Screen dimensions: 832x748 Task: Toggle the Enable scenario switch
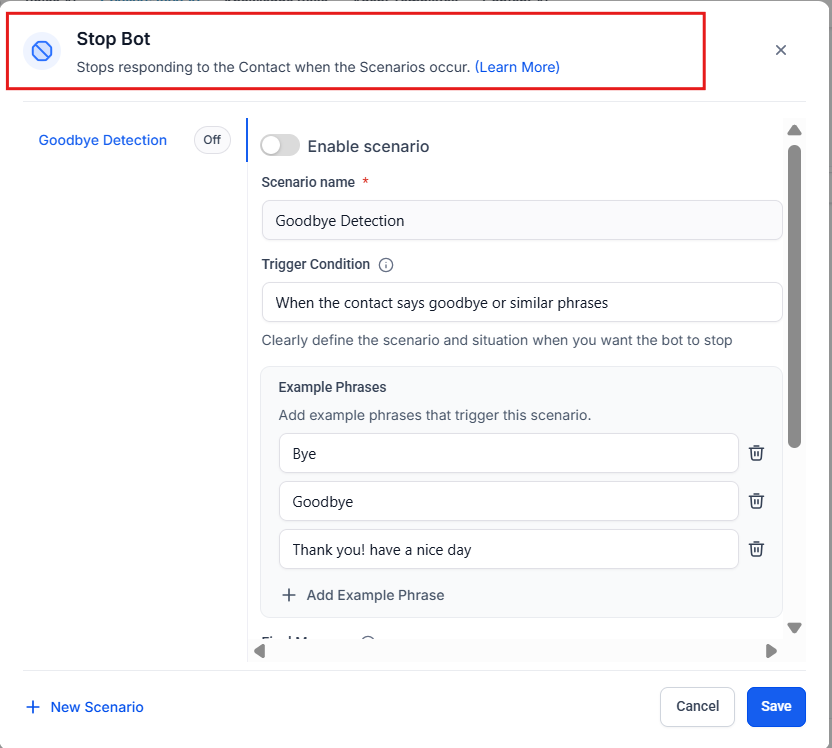[x=280, y=146]
